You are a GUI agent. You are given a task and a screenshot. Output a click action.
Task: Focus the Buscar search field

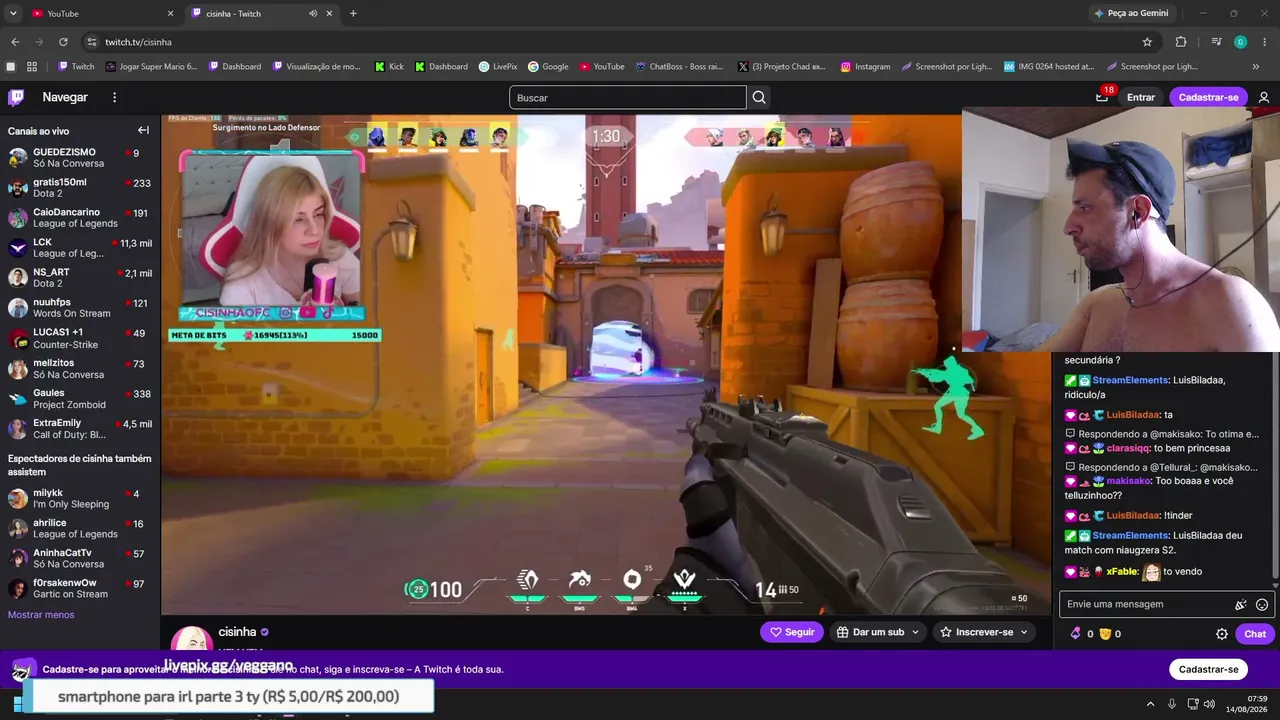click(627, 97)
